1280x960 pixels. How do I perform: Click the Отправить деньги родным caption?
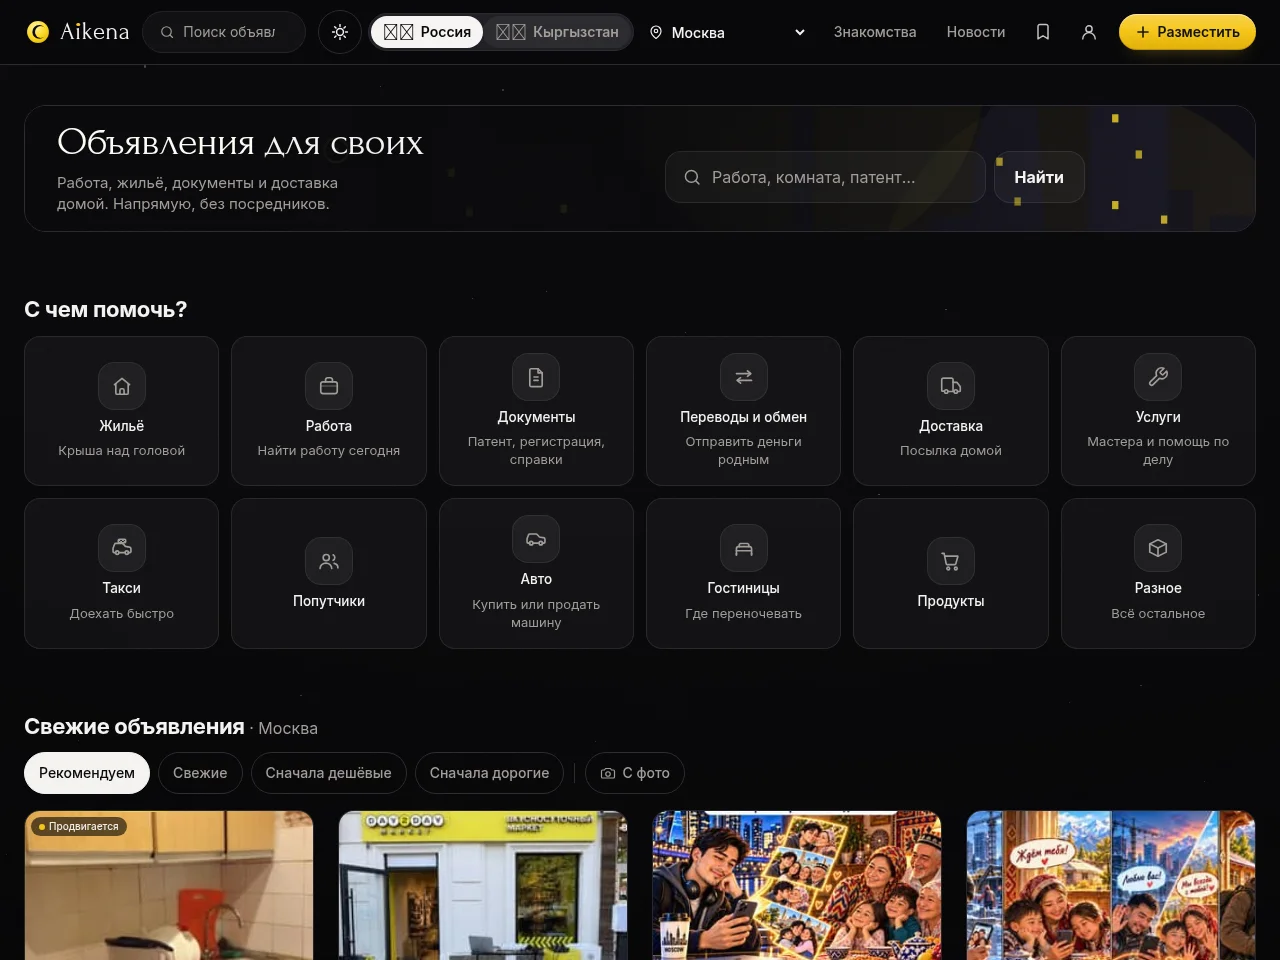coord(743,451)
